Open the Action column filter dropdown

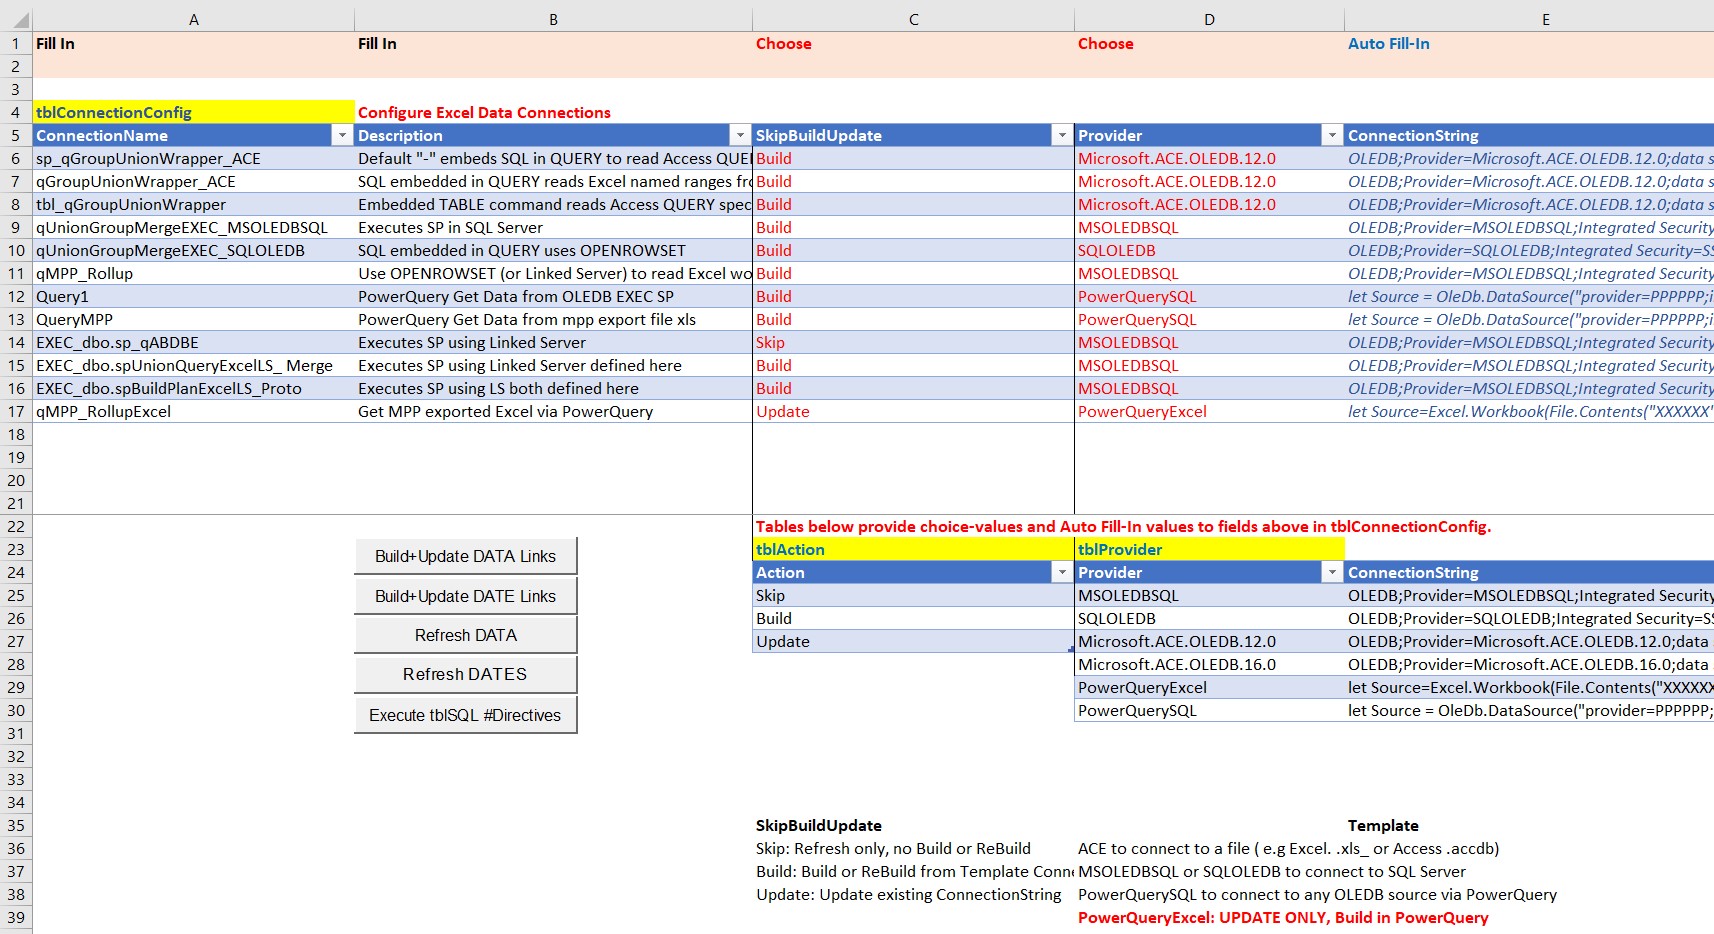1062,572
